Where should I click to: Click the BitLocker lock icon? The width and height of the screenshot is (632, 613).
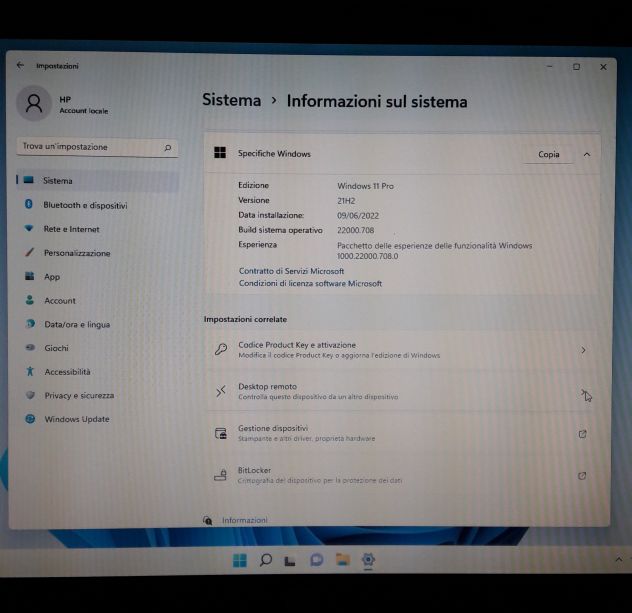coord(220,475)
